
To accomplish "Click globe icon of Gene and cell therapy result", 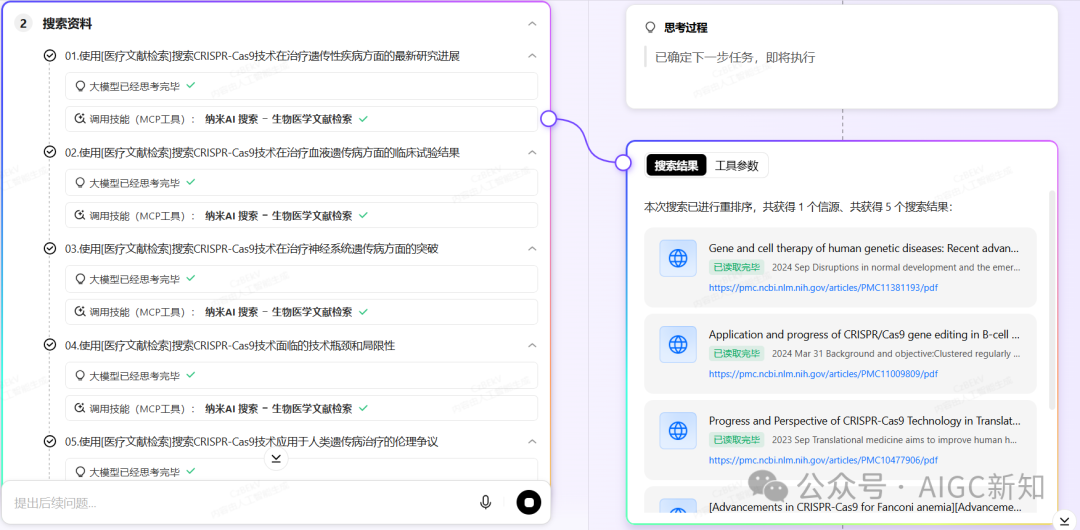I will pyautogui.click(x=678, y=258).
